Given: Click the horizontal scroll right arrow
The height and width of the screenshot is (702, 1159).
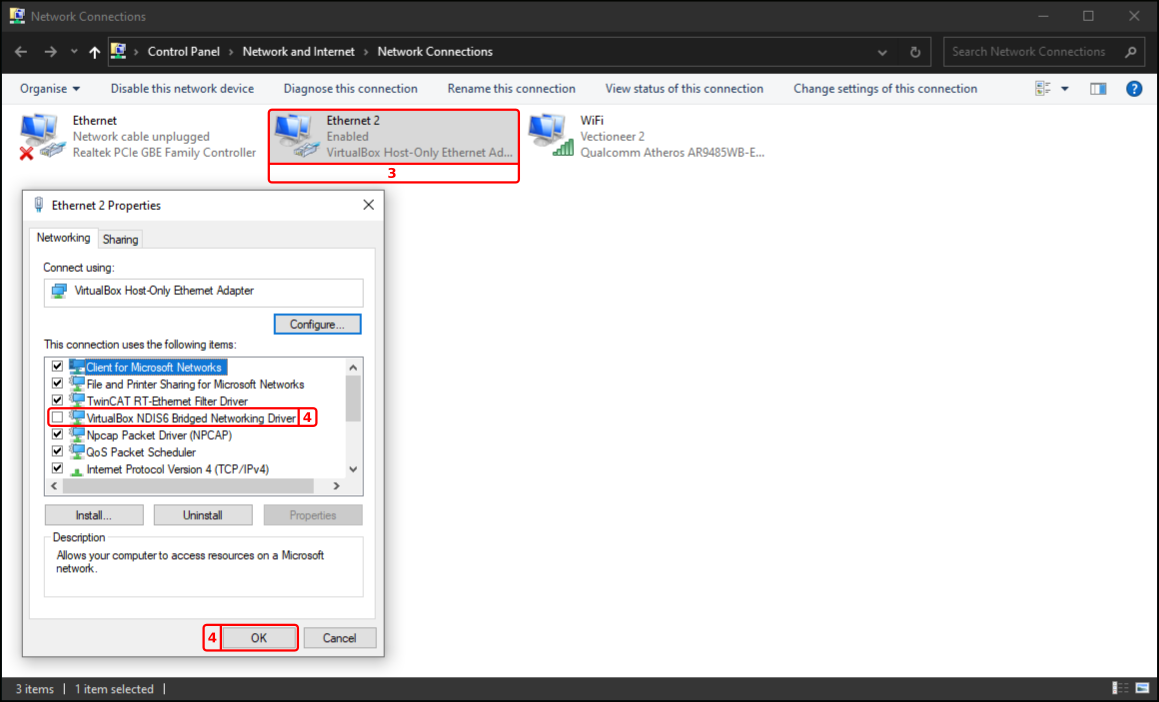Looking at the screenshot, I should [336, 486].
